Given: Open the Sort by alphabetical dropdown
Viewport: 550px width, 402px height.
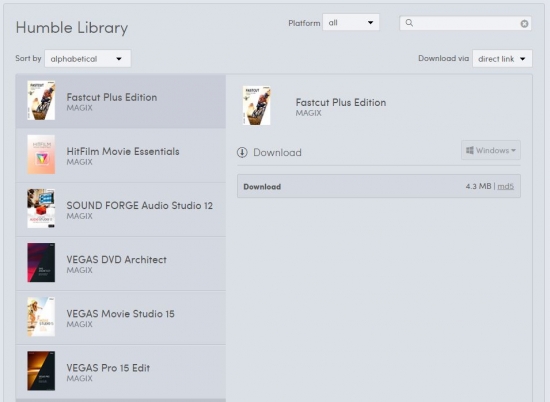Looking at the screenshot, I should (88, 59).
